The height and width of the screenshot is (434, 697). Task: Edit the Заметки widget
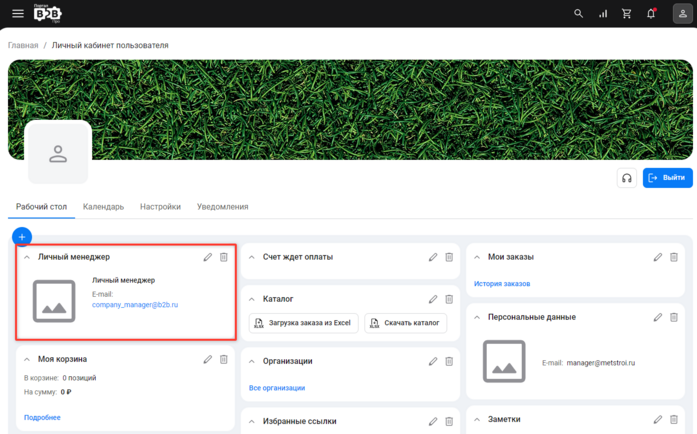click(x=658, y=419)
